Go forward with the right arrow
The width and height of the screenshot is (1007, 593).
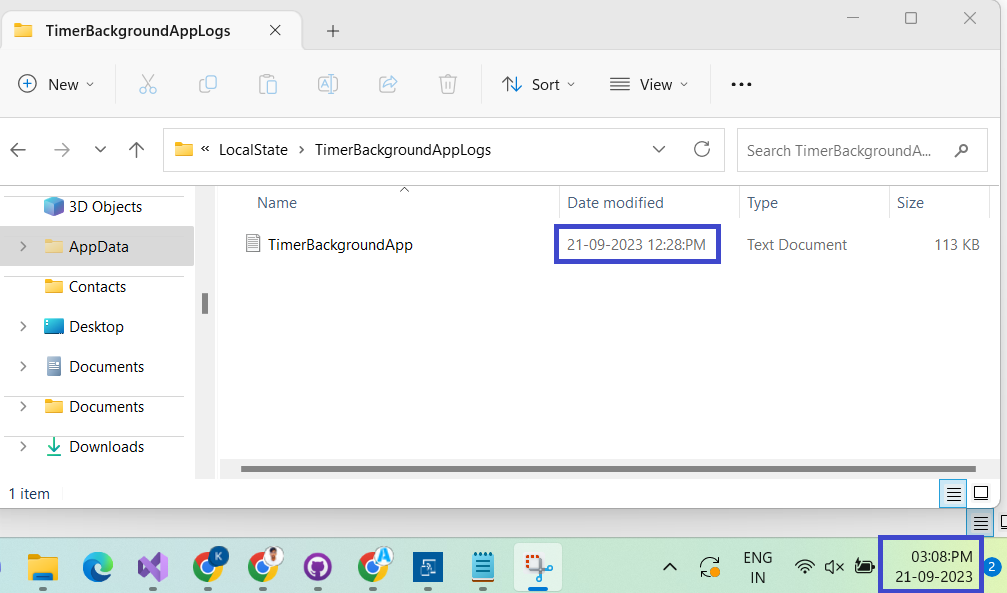click(62, 150)
